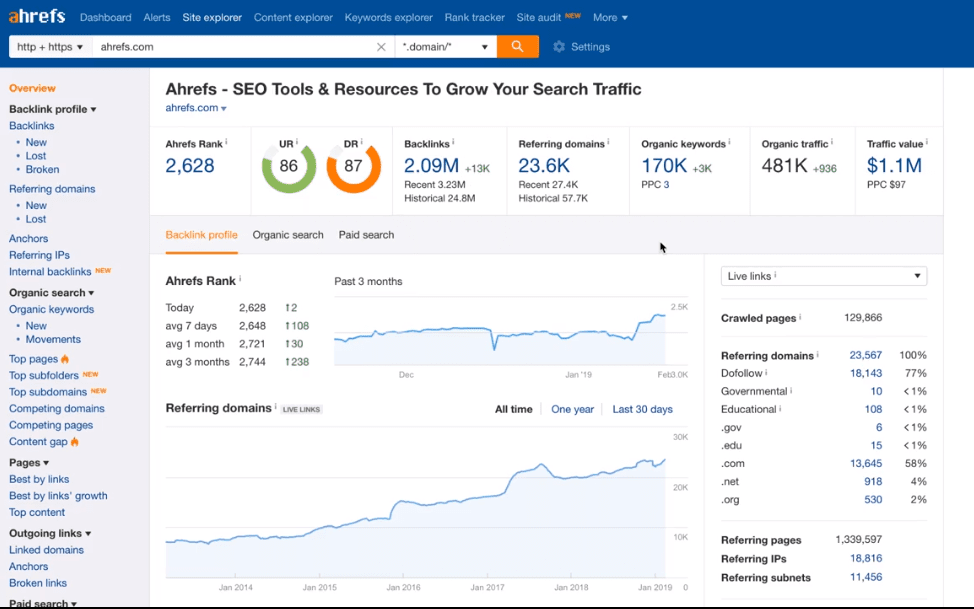The image size is (974, 609).
Task: Open Top subfolders in the sidebar
Action: [x=43, y=375]
